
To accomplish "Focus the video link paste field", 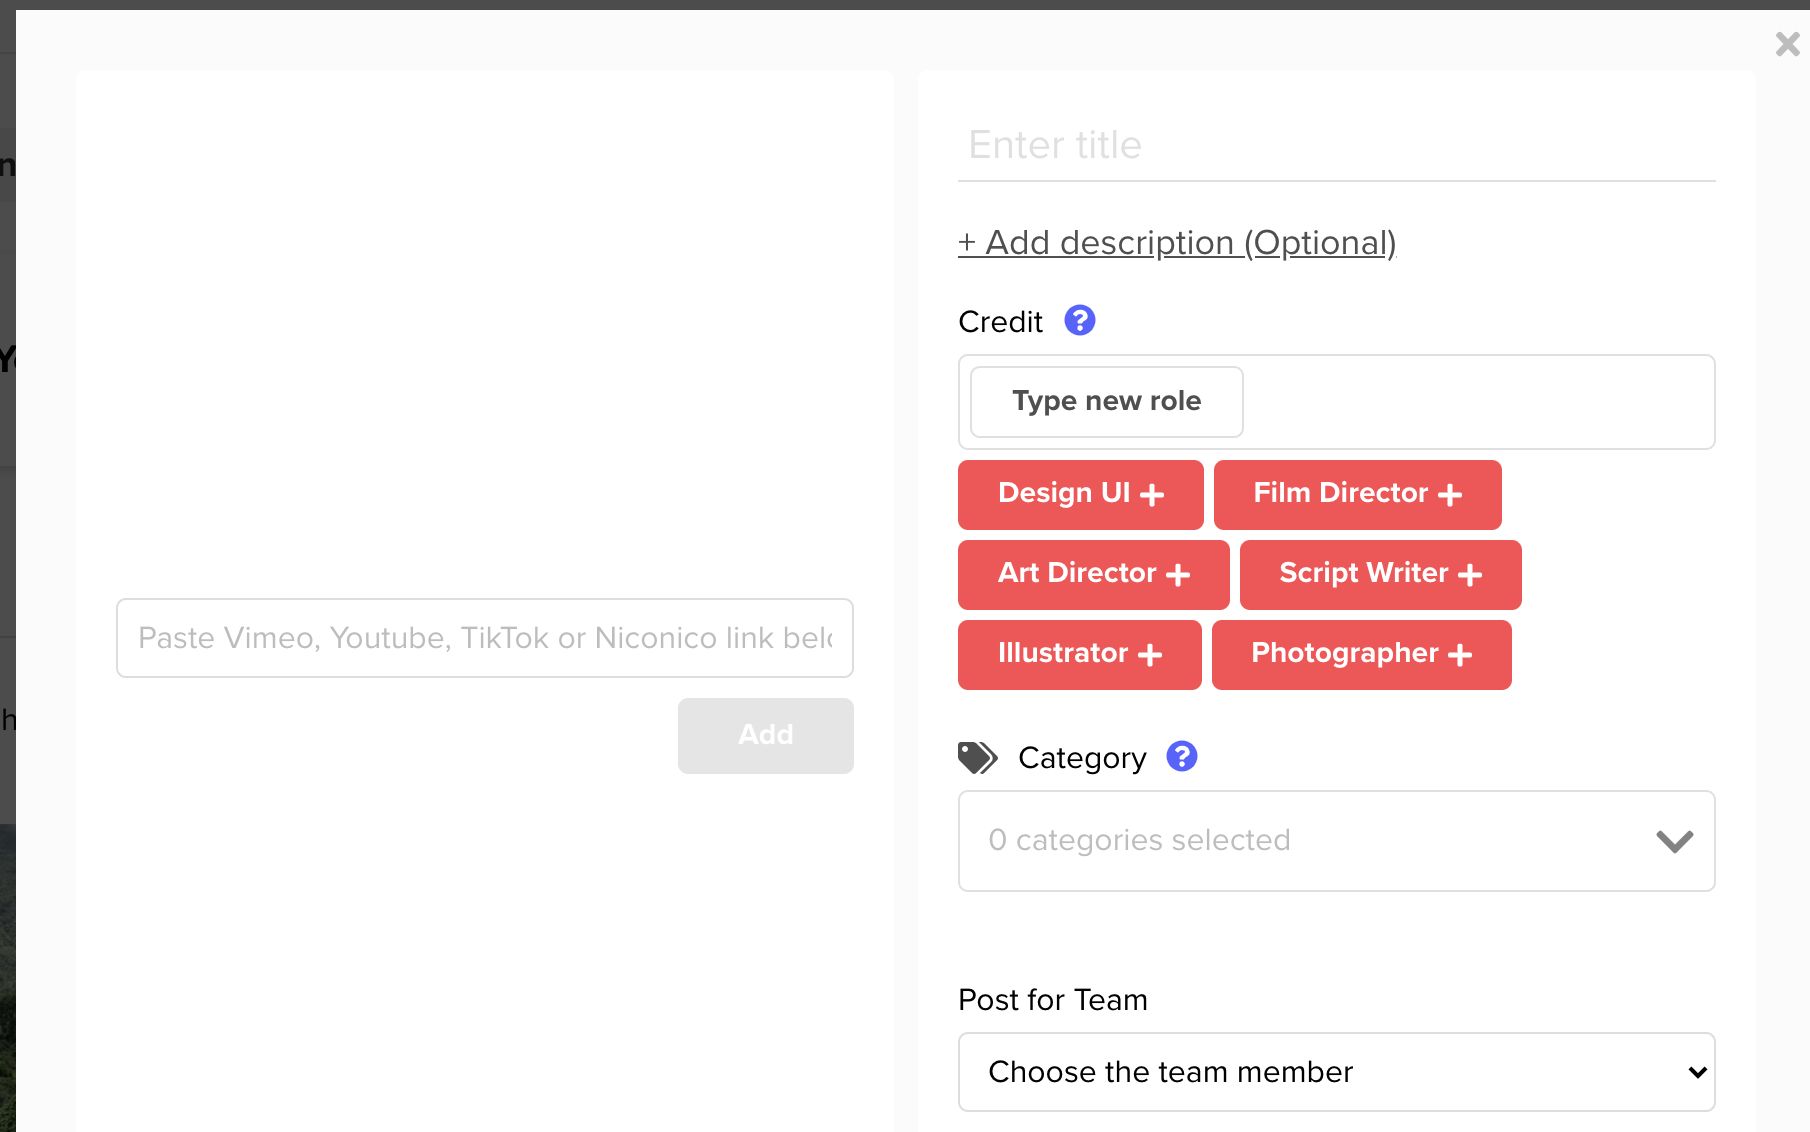I will point(485,638).
